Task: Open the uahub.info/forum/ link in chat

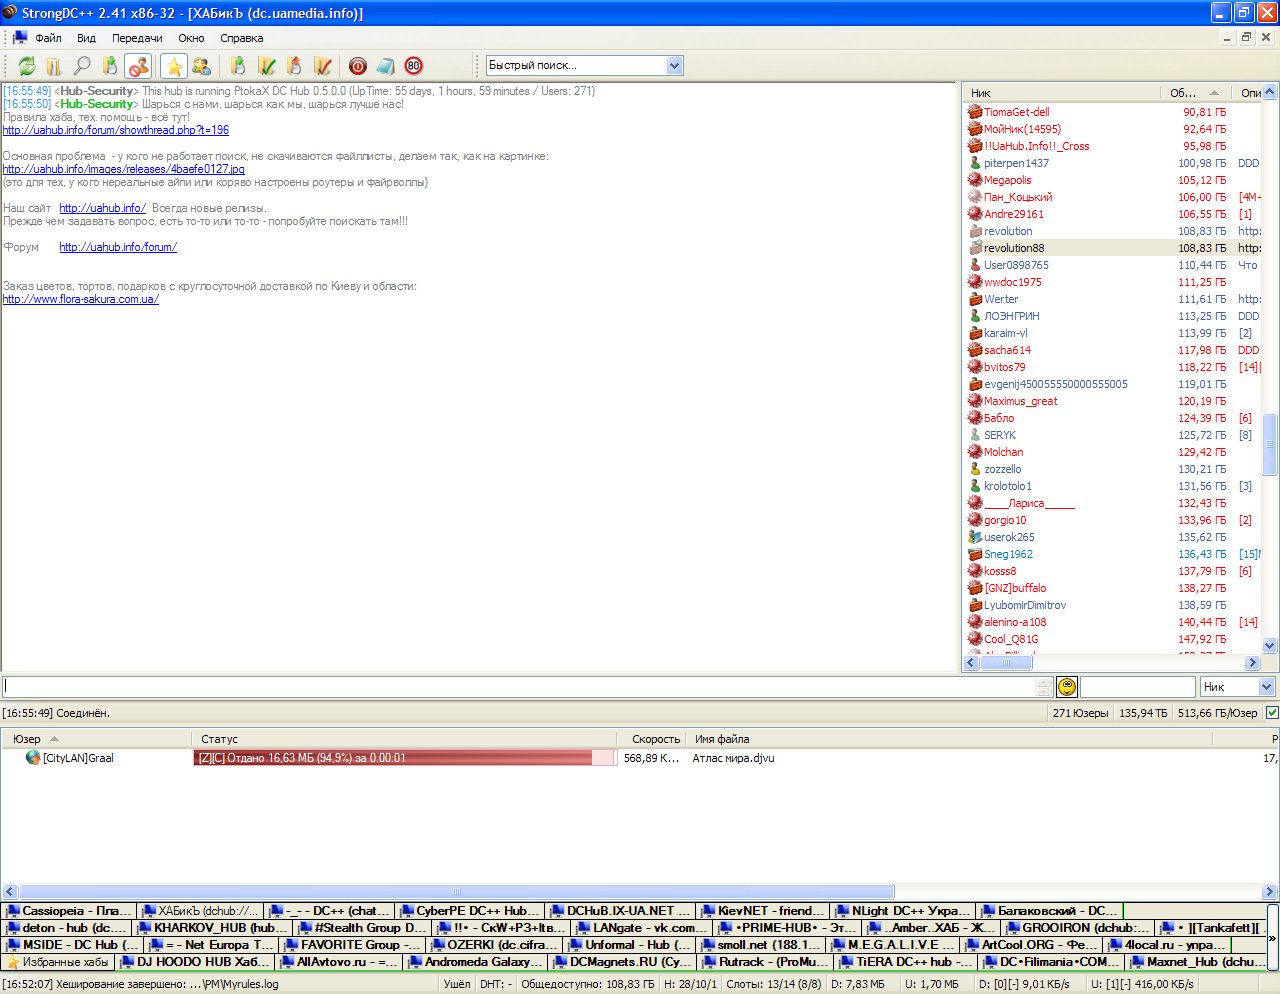Action: 118,247
